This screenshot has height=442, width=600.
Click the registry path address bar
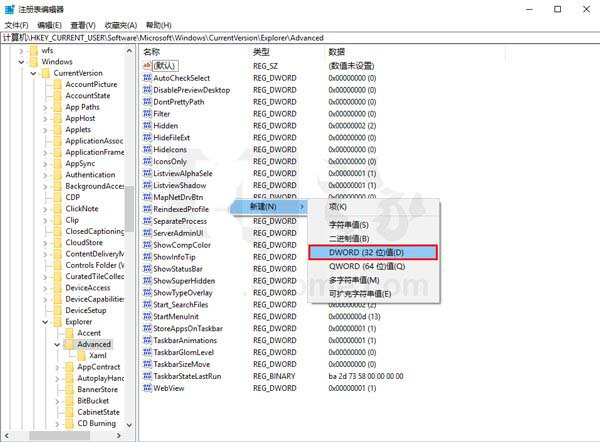pos(300,38)
